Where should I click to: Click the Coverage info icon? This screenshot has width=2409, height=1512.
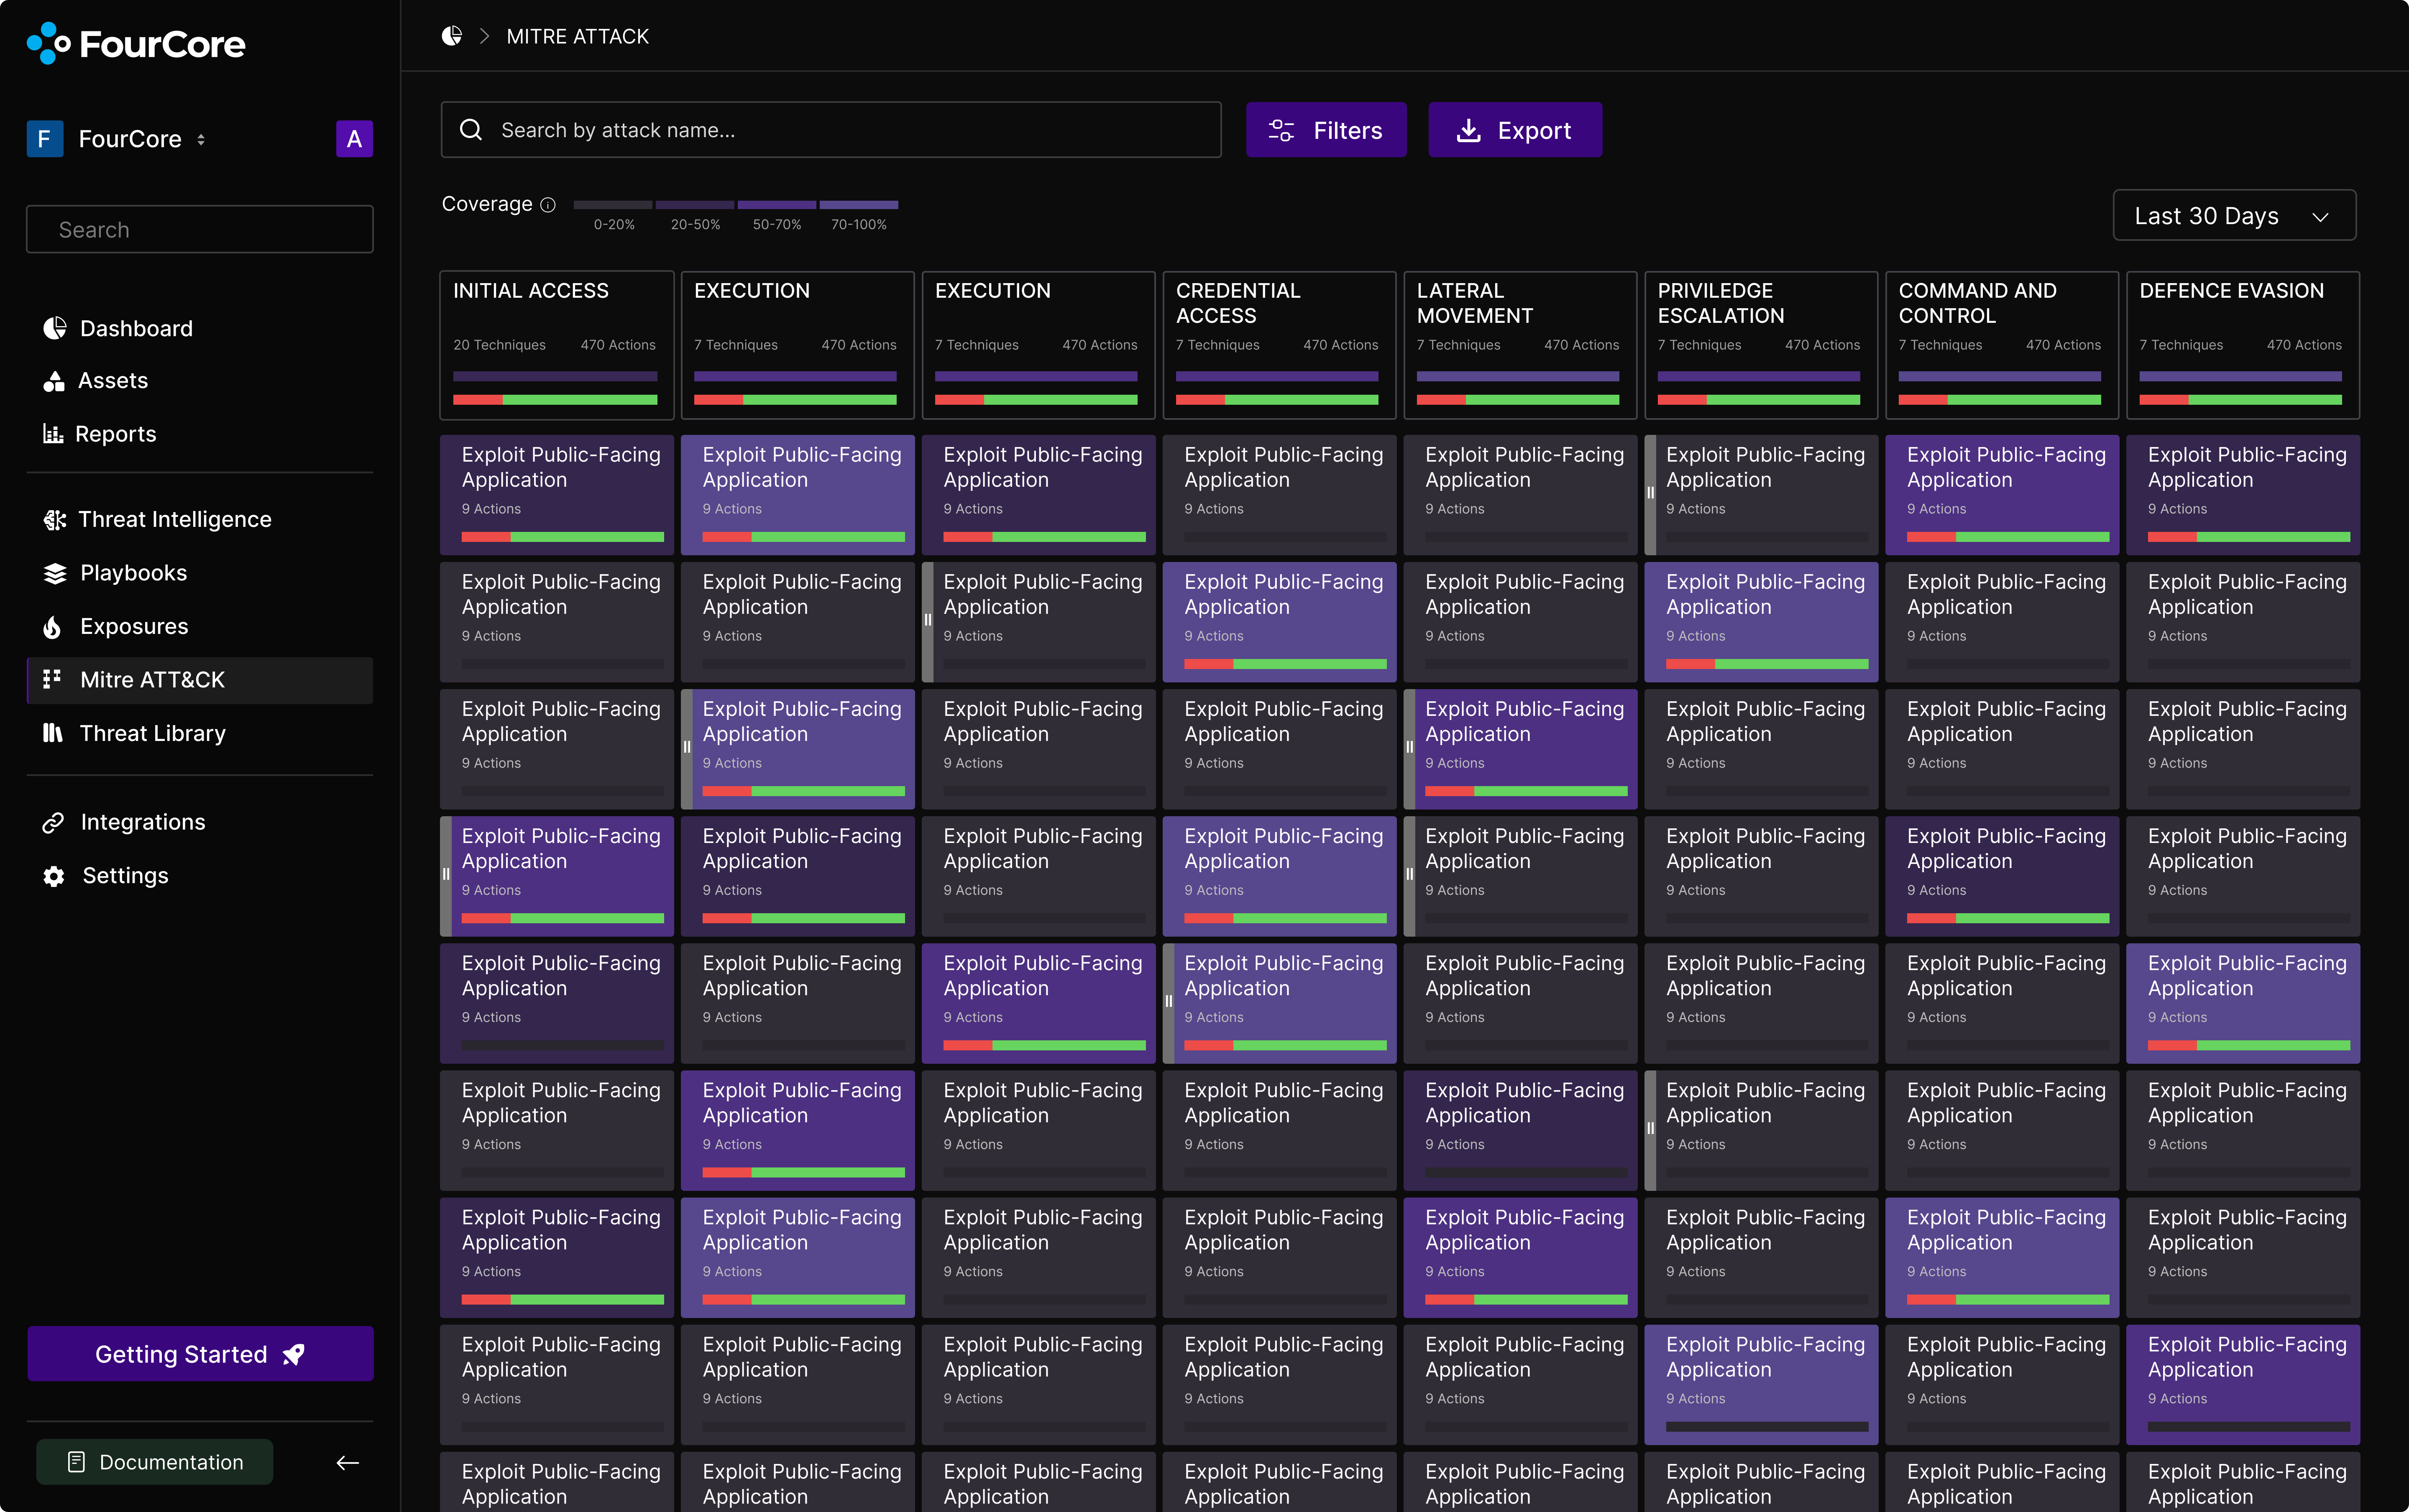click(548, 205)
